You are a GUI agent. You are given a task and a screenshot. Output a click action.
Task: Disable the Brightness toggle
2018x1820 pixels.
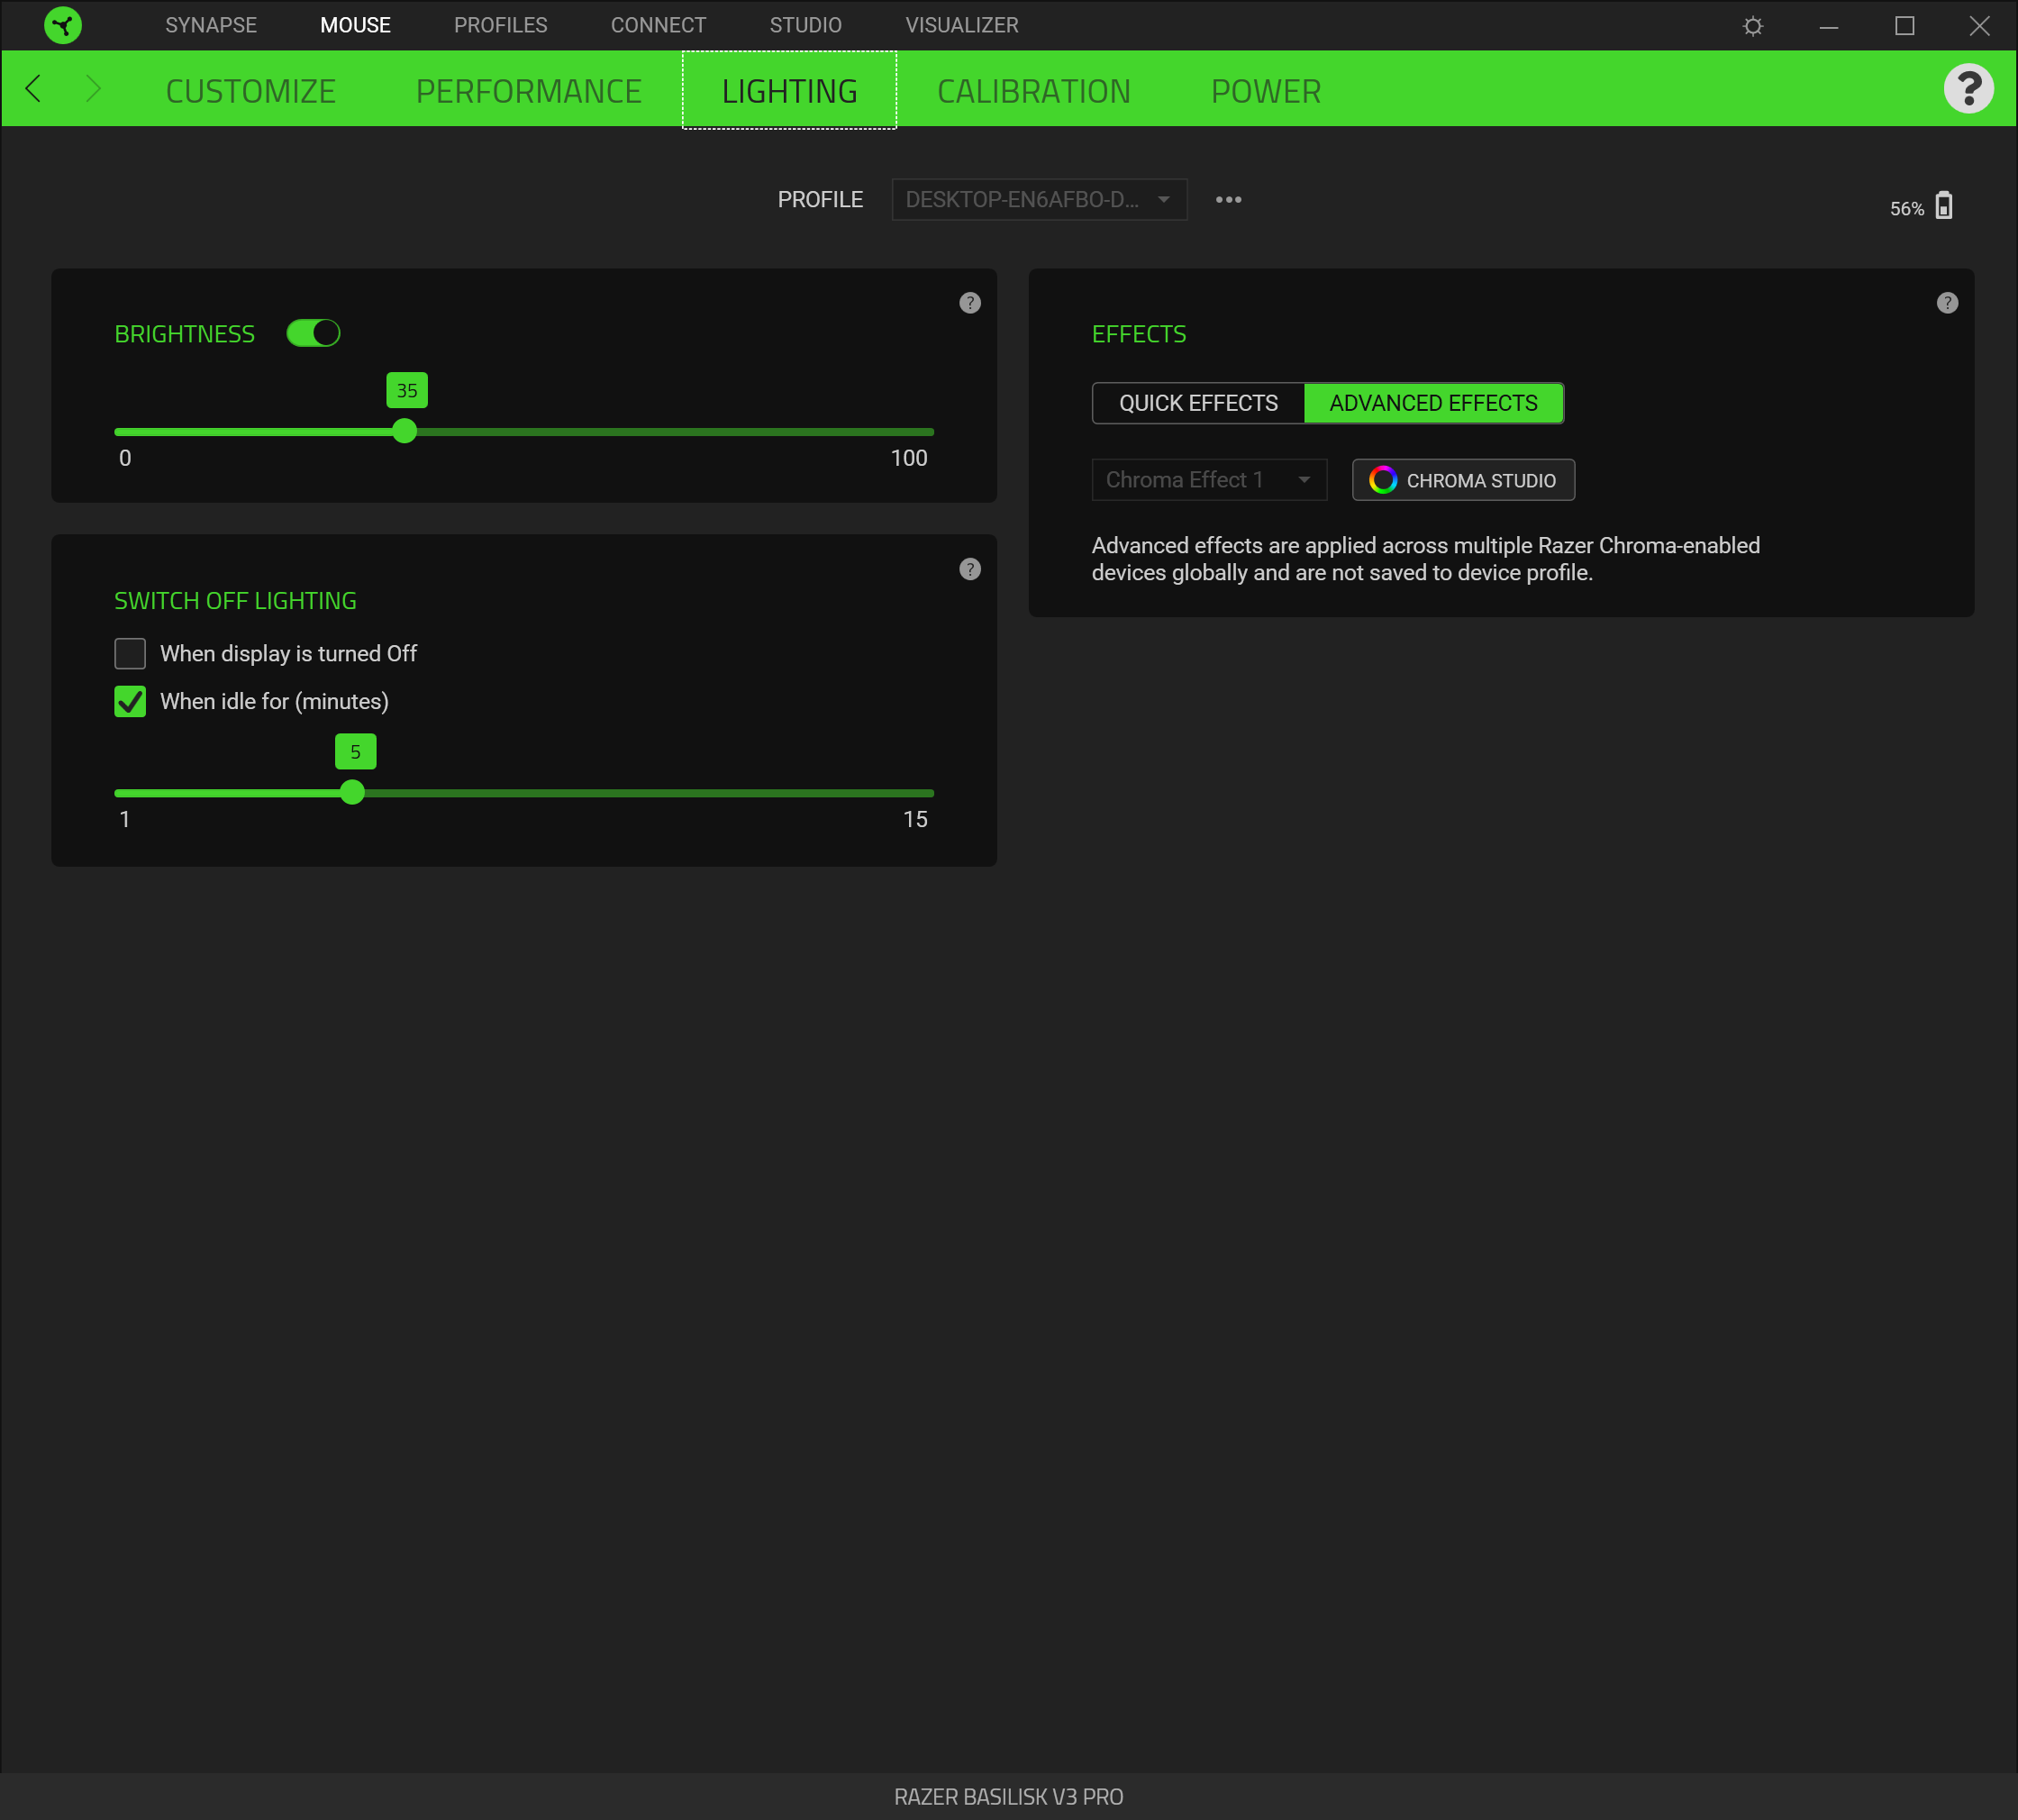tap(314, 332)
